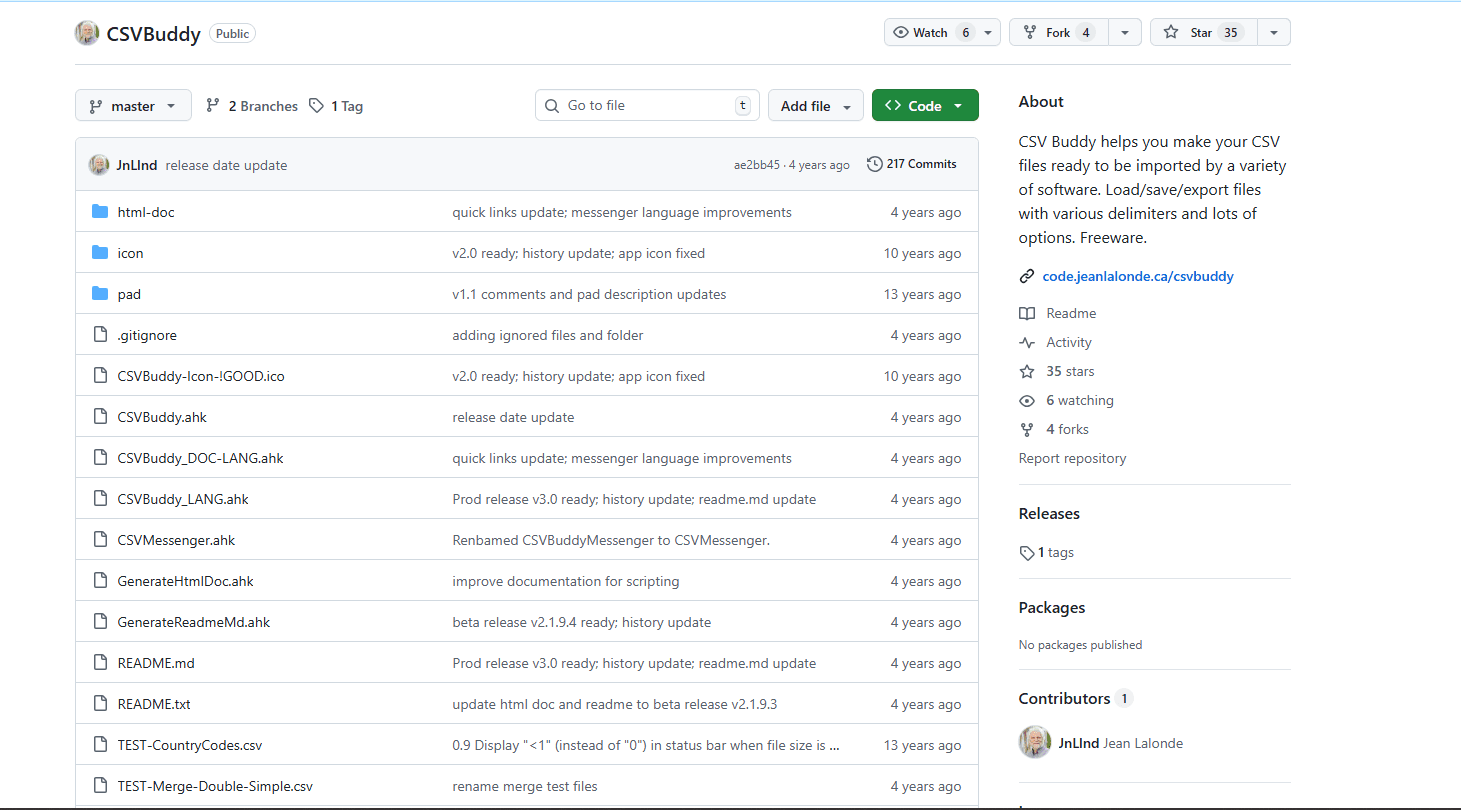View the 2 Branches link
Image resolution: width=1461 pixels, height=810 pixels.
point(252,106)
